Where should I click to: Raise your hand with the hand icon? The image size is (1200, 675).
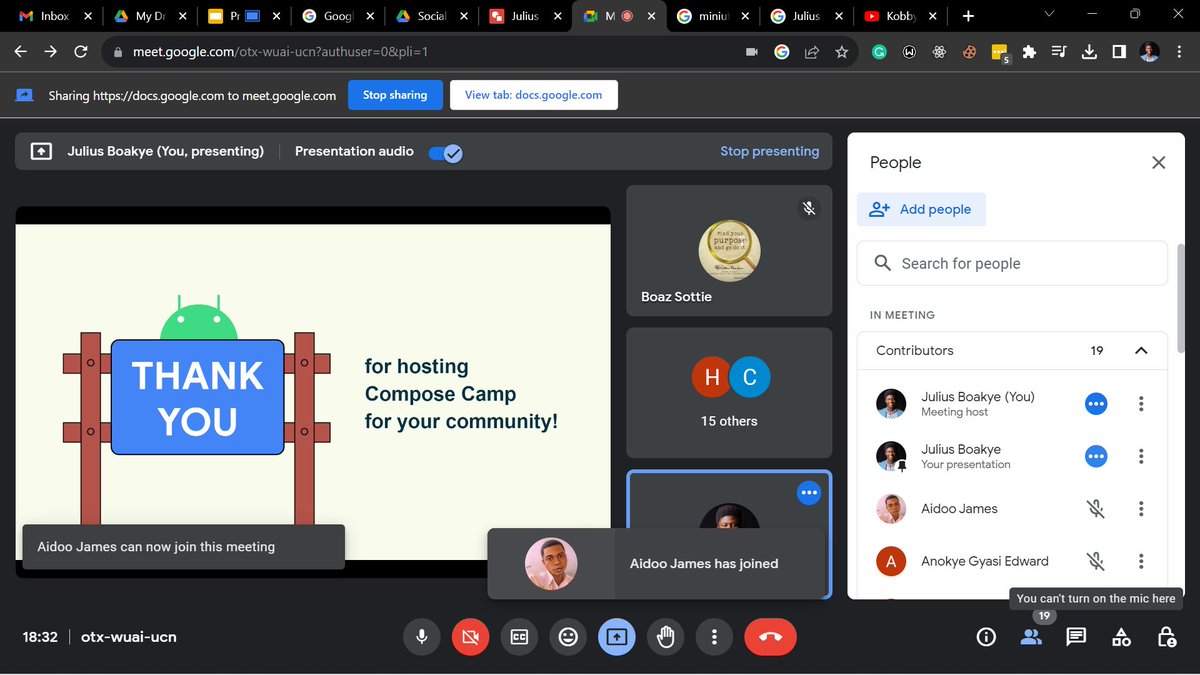[666, 637]
